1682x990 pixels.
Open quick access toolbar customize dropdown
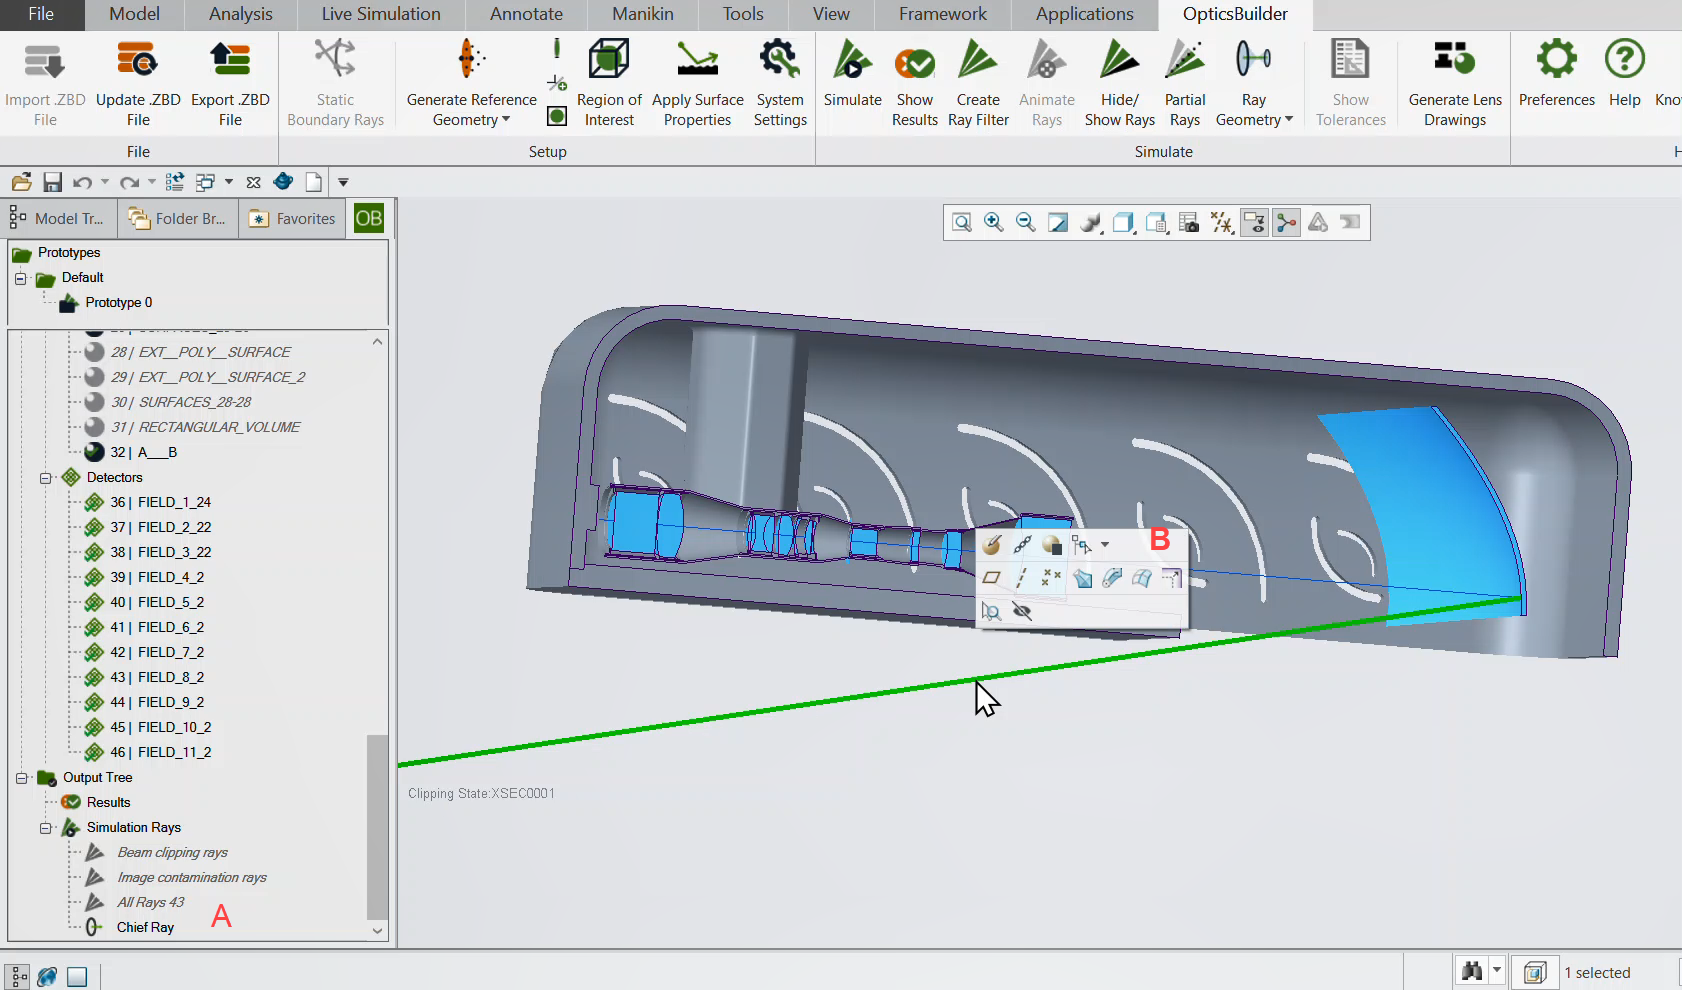343,182
